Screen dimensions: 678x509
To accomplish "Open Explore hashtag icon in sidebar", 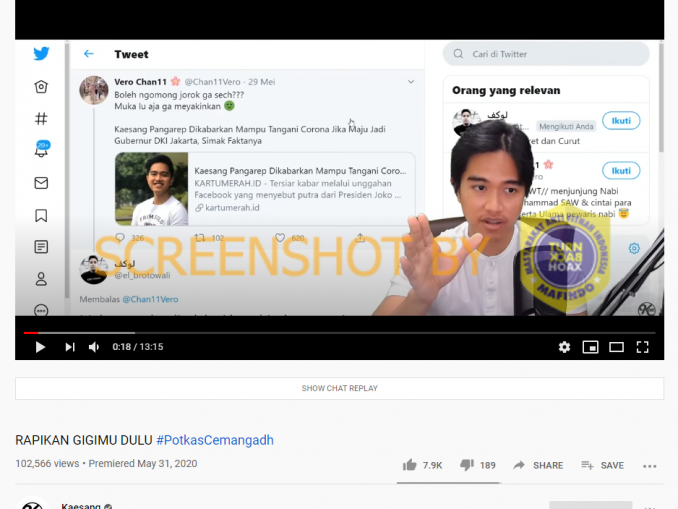I will pos(41,118).
